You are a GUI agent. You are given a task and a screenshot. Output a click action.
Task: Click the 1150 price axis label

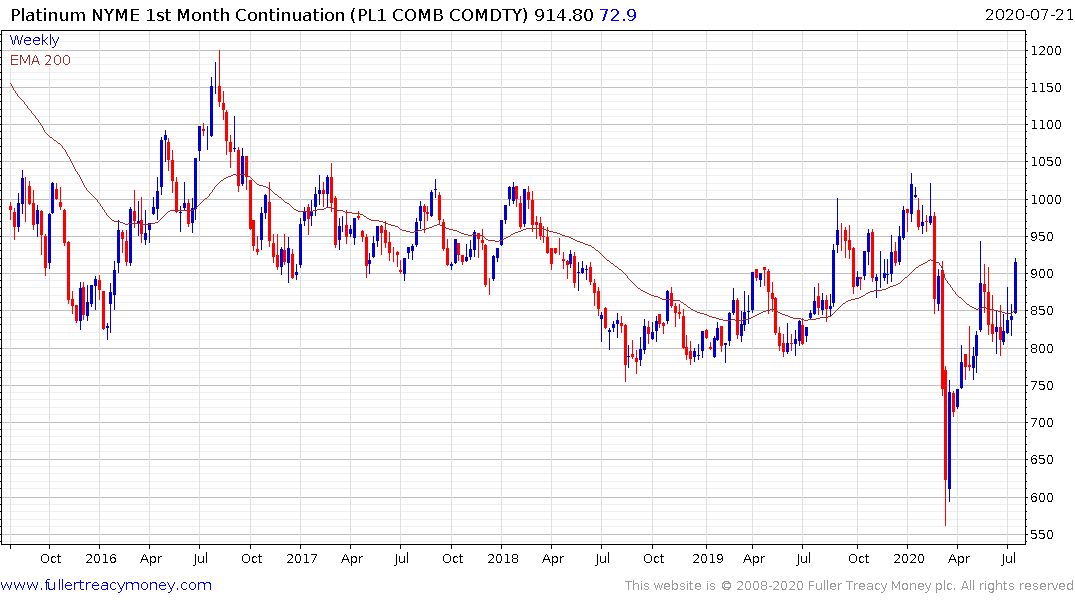[x=1046, y=88]
